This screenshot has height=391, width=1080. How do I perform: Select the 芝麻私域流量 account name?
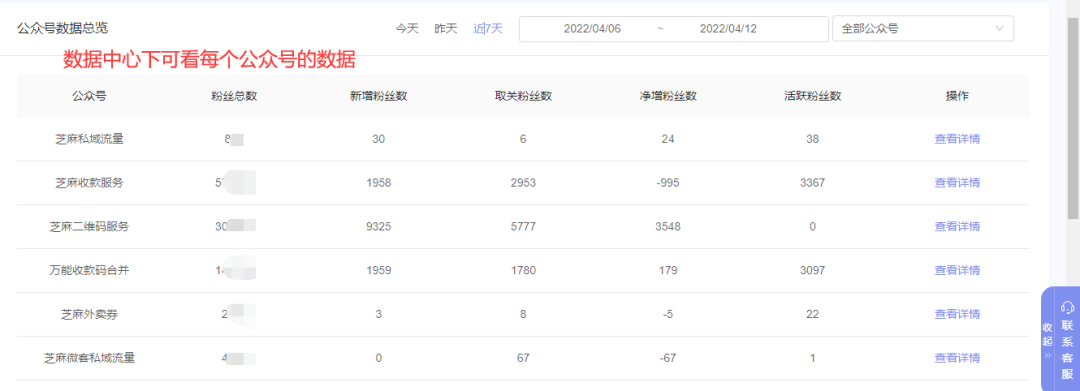[x=90, y=139]
